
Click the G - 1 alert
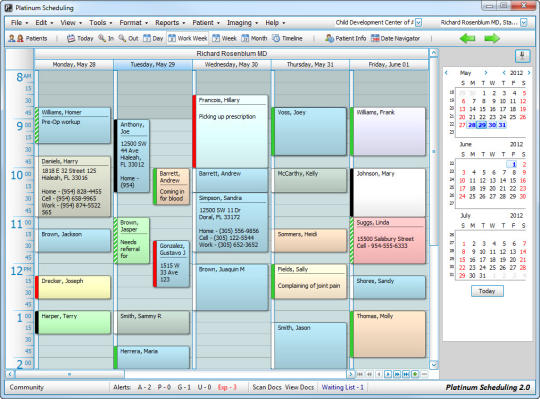[x=184, y=387]
